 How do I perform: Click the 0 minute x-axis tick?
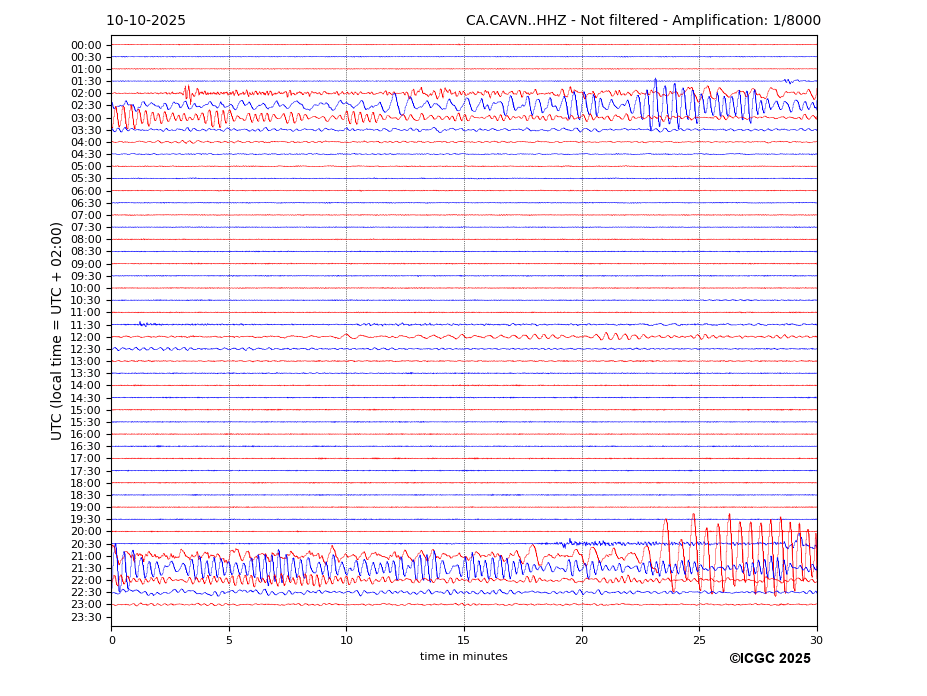111,640
